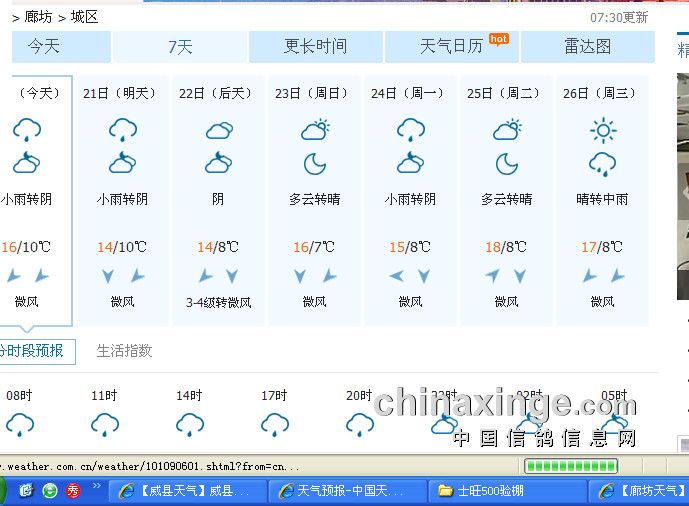Click the 廊坊 breadcrumb link
Image resolution: width=689 pixels, height=506 pixels.
[x=38, y=17]
